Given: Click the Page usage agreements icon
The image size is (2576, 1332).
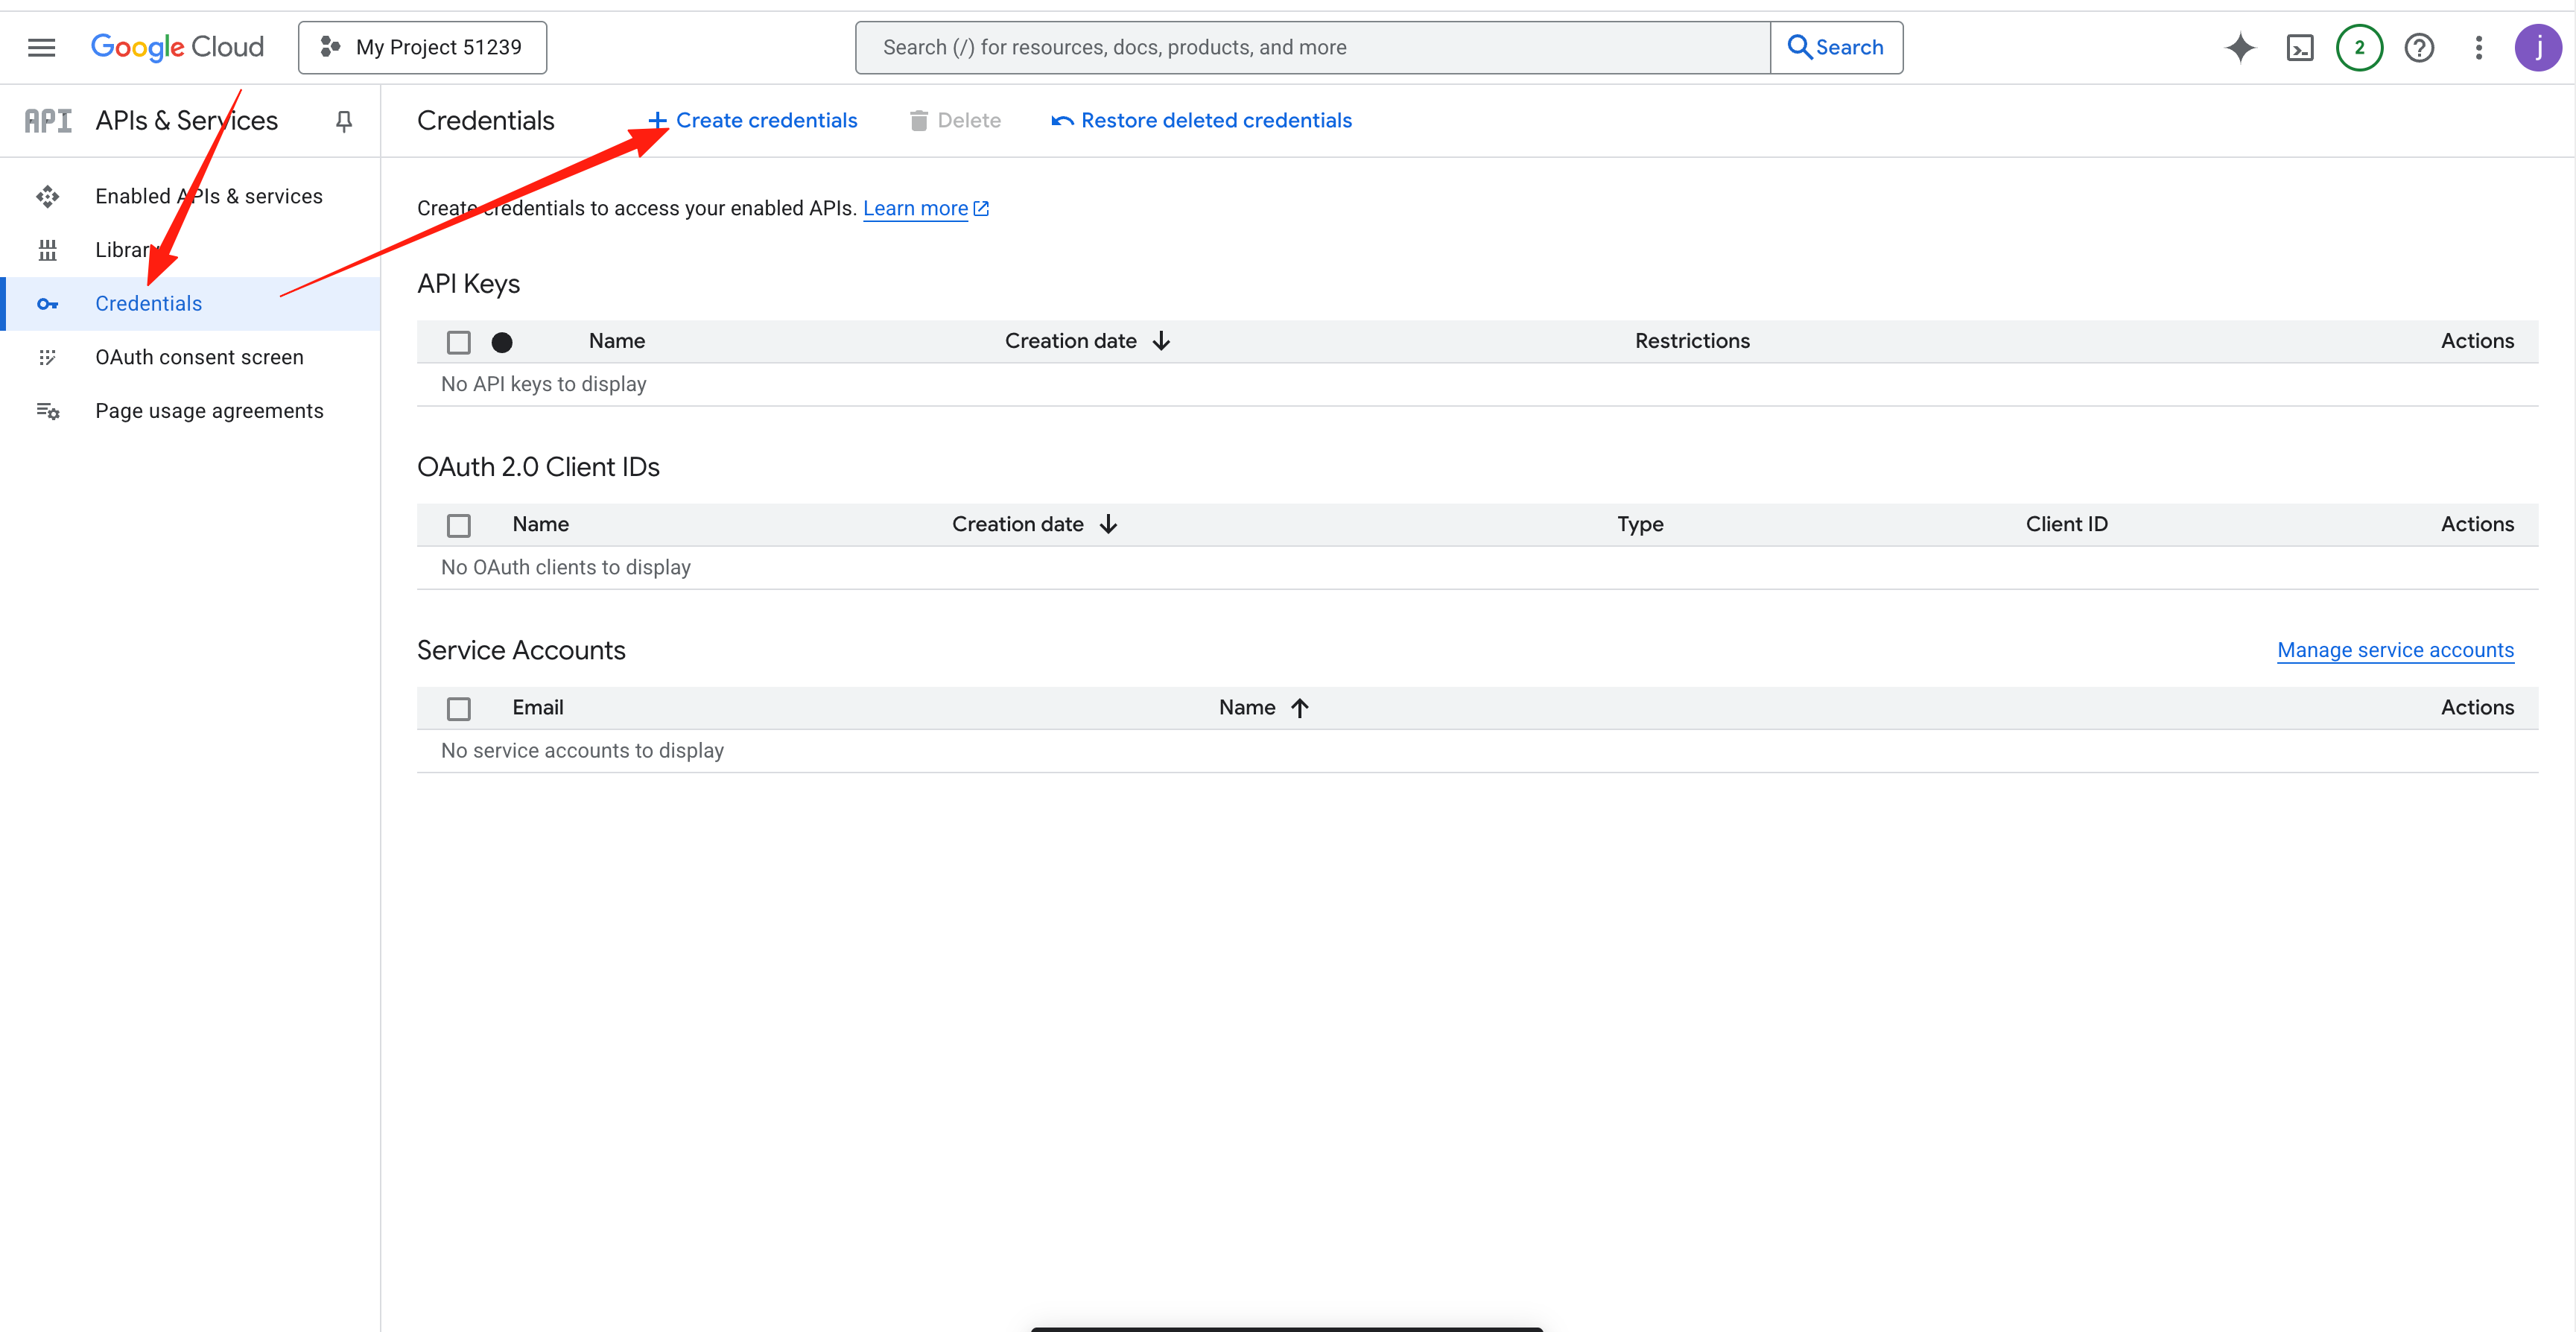Looking at the screenshot, I should pos(47,411).
